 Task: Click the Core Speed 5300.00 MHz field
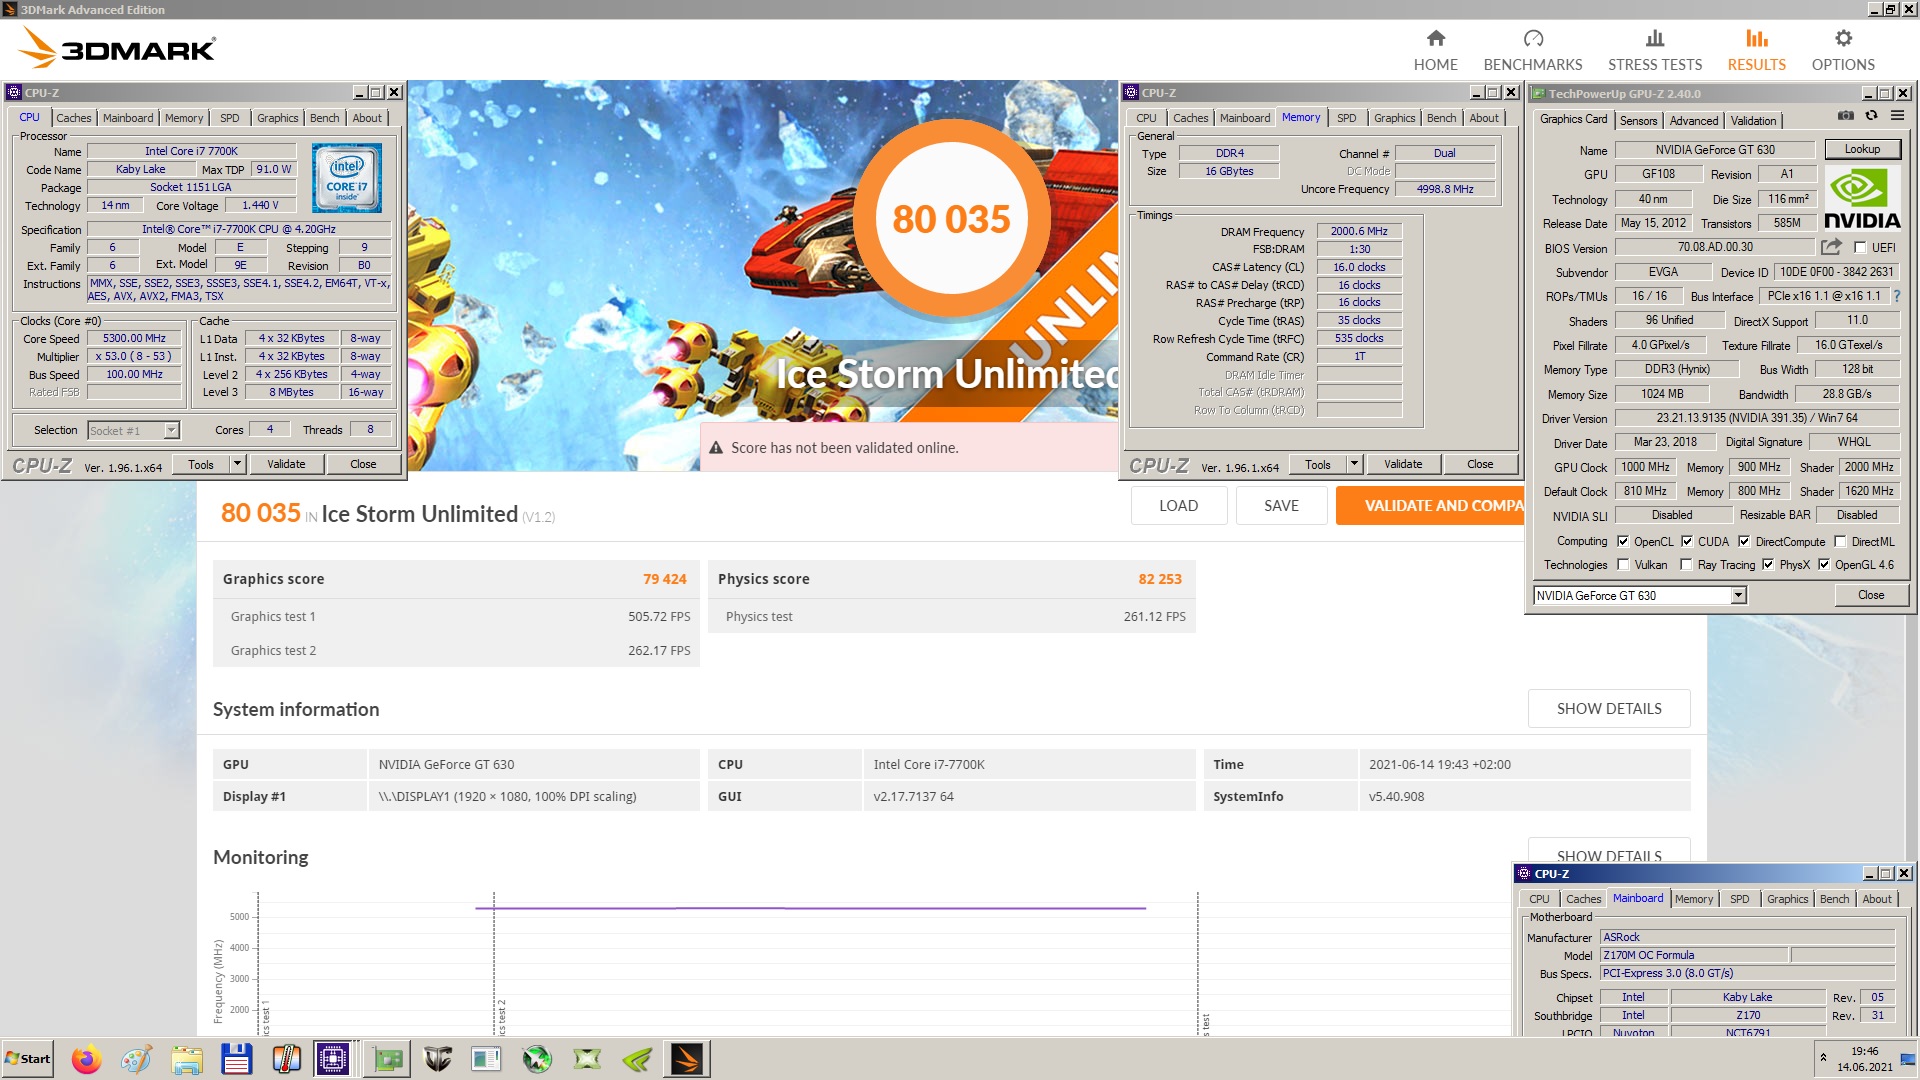[x=135, y=338]
